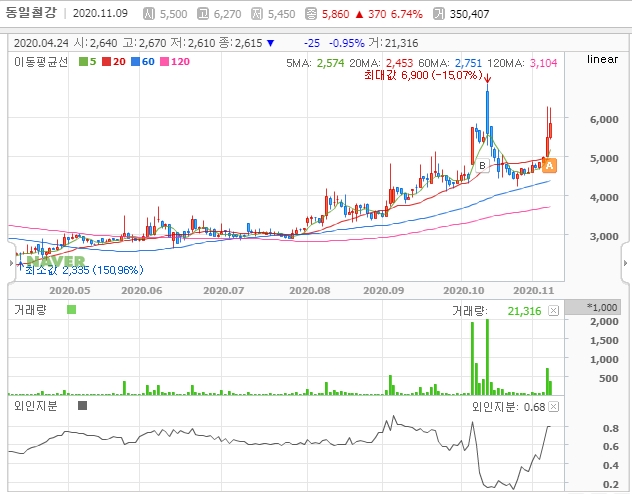Expand chart with right edge arrow
This screenshot has height=494, width=632.
[625, 263]
